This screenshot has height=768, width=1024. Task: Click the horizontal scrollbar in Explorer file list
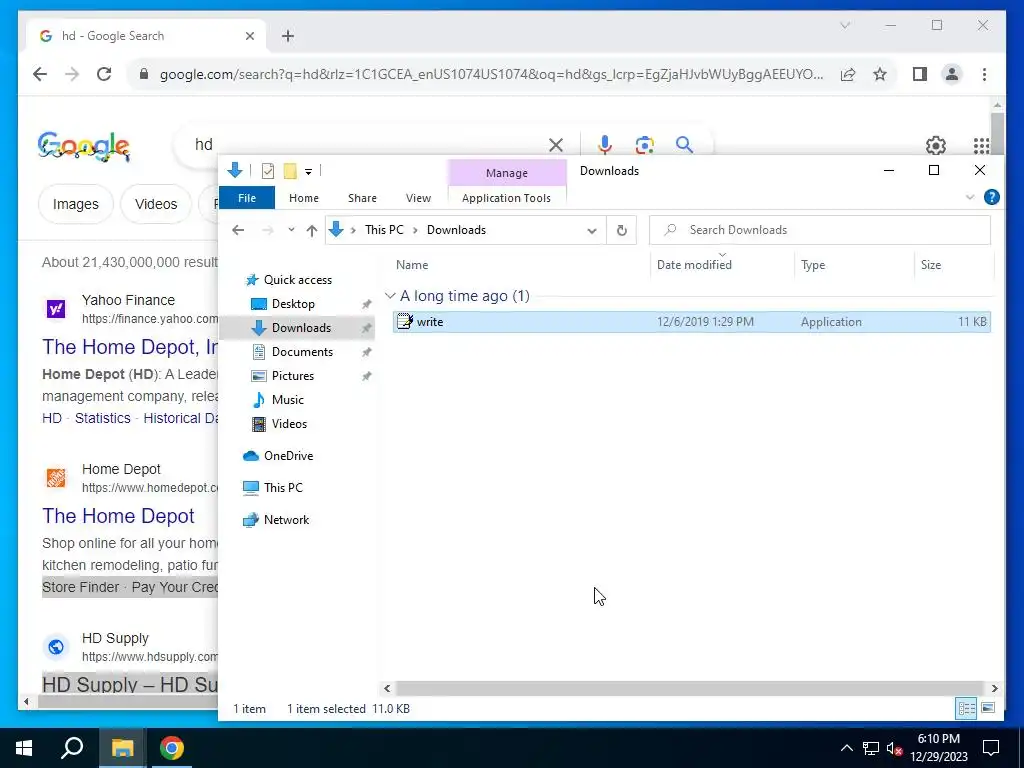(x=690, y=688)
